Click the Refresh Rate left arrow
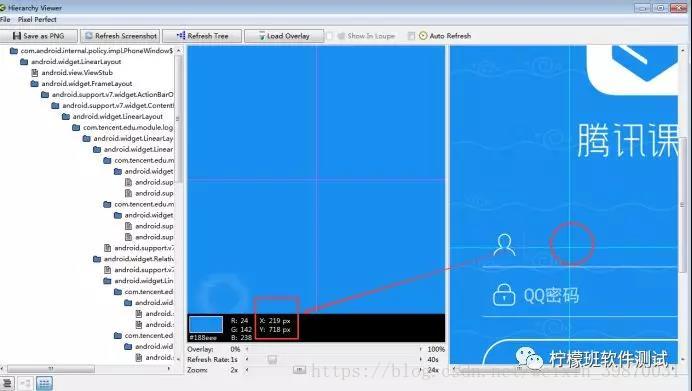 [247, 360]
